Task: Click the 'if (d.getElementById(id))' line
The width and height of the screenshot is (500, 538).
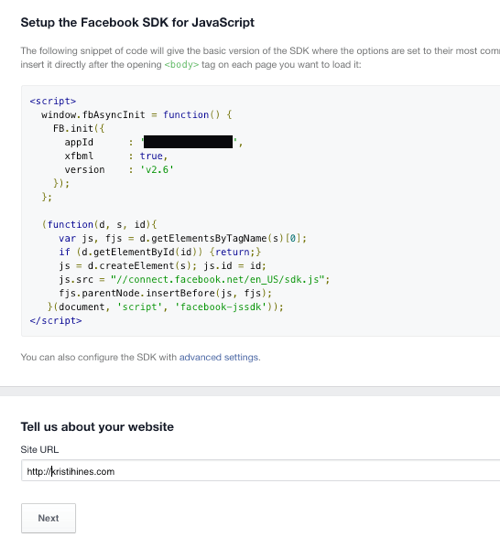Action: coord(160,252)
